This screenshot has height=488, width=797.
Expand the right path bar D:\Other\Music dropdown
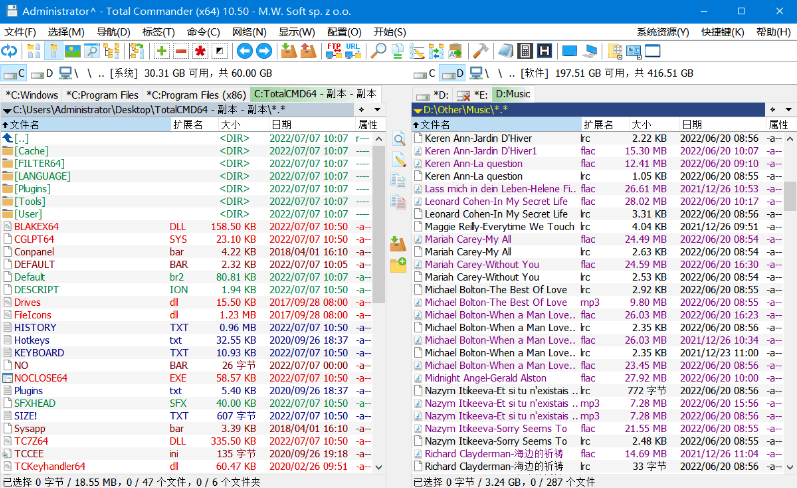point(418,109)
